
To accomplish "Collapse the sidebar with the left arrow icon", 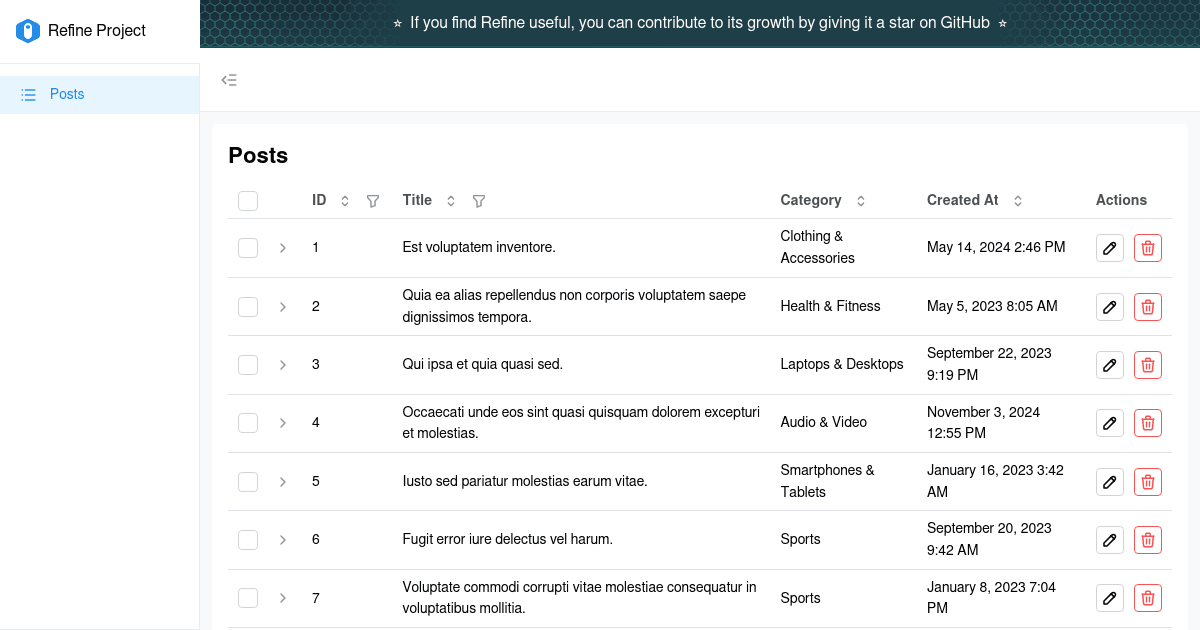I will (x=229, y=79).
